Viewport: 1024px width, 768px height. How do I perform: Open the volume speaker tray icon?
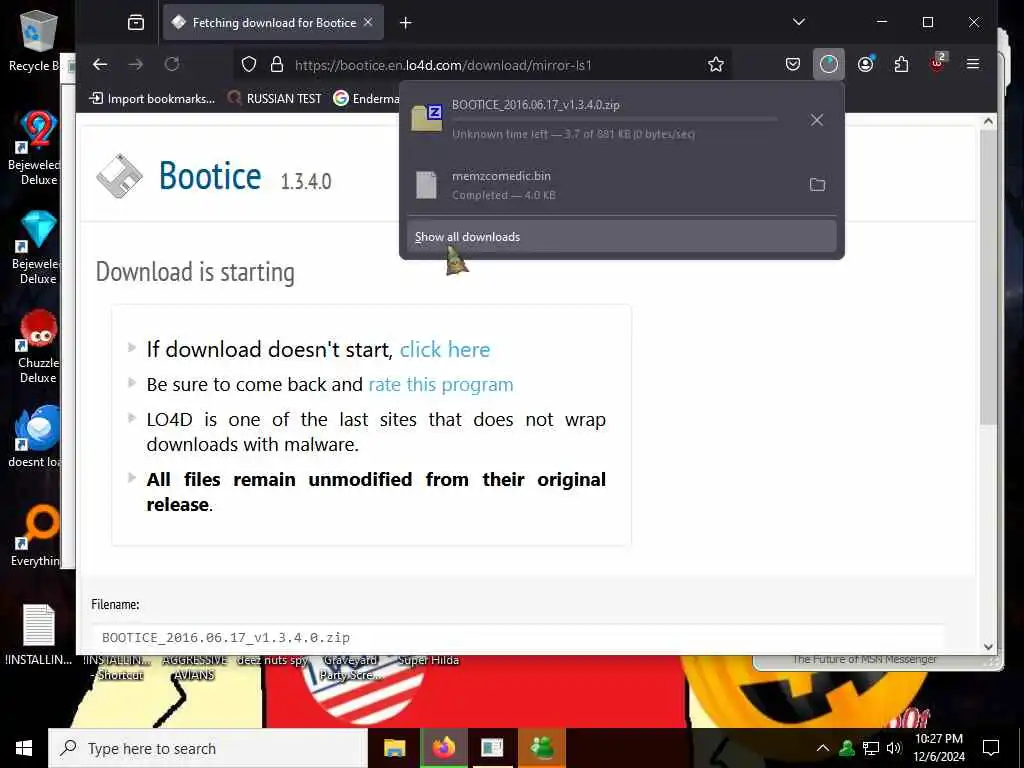click(894, 748)
